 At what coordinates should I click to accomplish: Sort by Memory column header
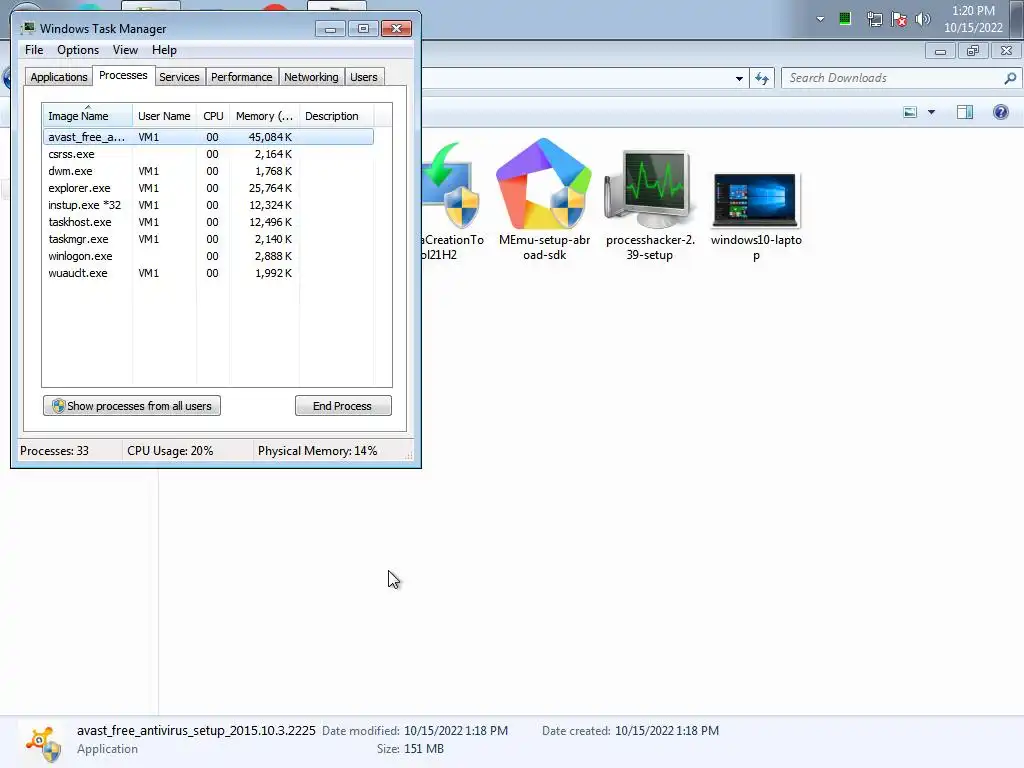(x=264, y=116)
